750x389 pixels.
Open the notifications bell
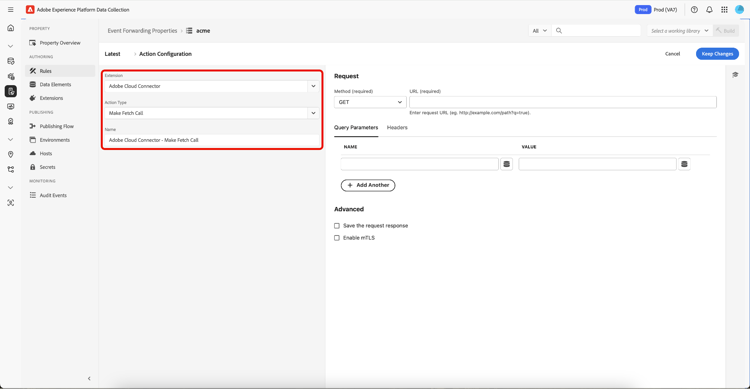(709, 10)
